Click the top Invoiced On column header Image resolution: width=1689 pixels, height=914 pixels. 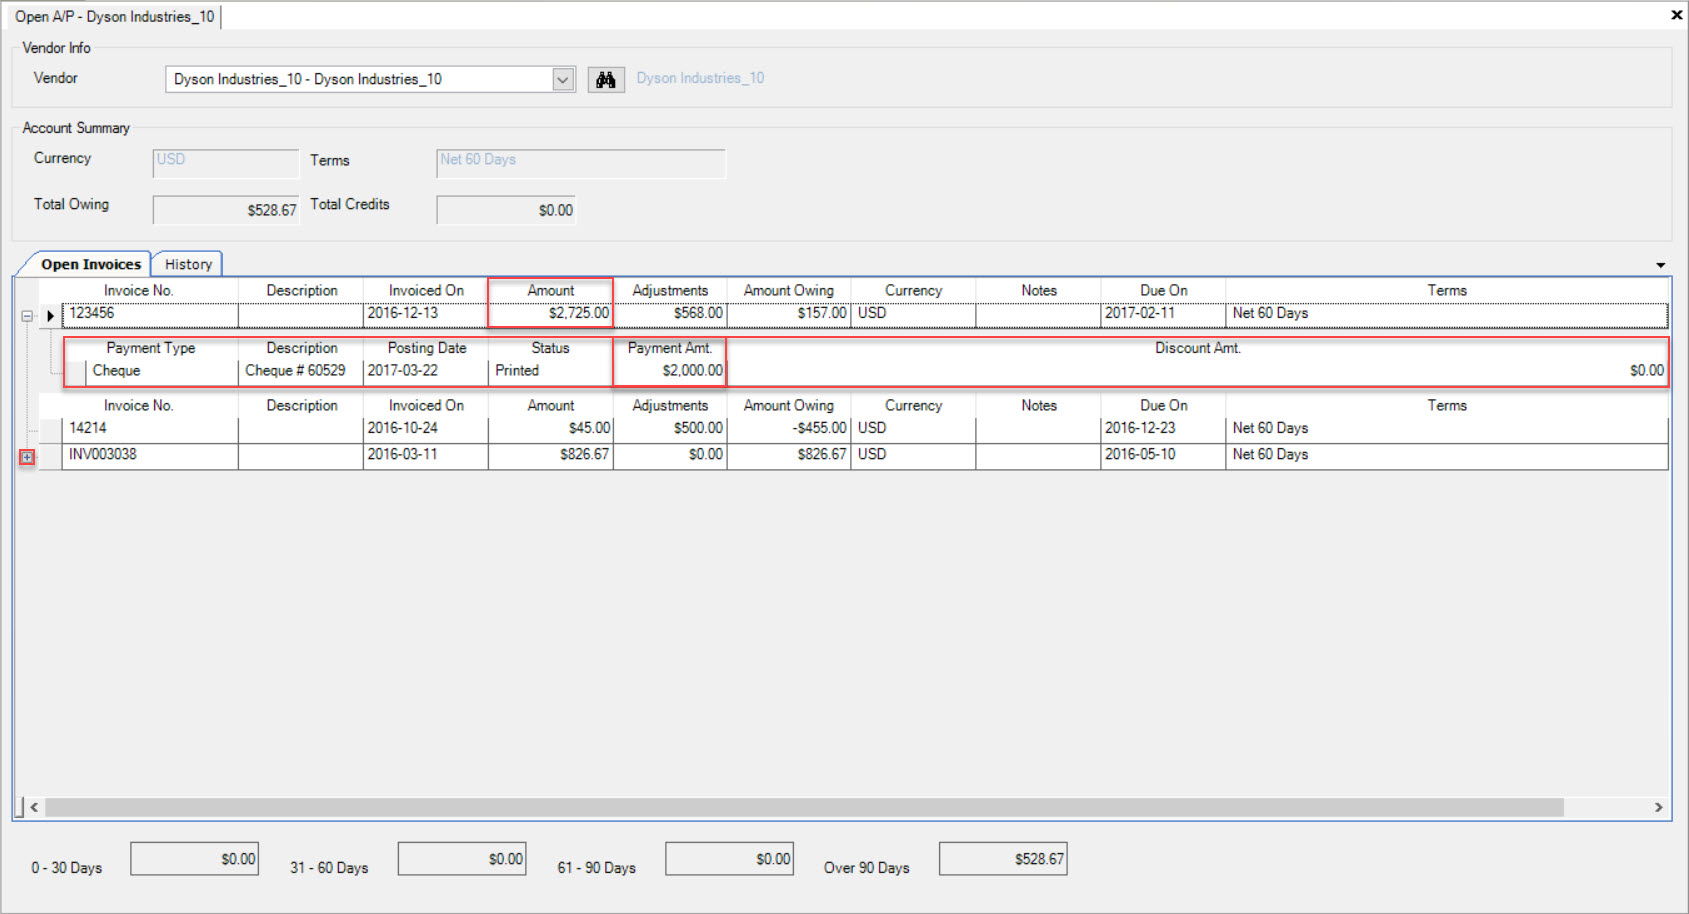[426, 290]
